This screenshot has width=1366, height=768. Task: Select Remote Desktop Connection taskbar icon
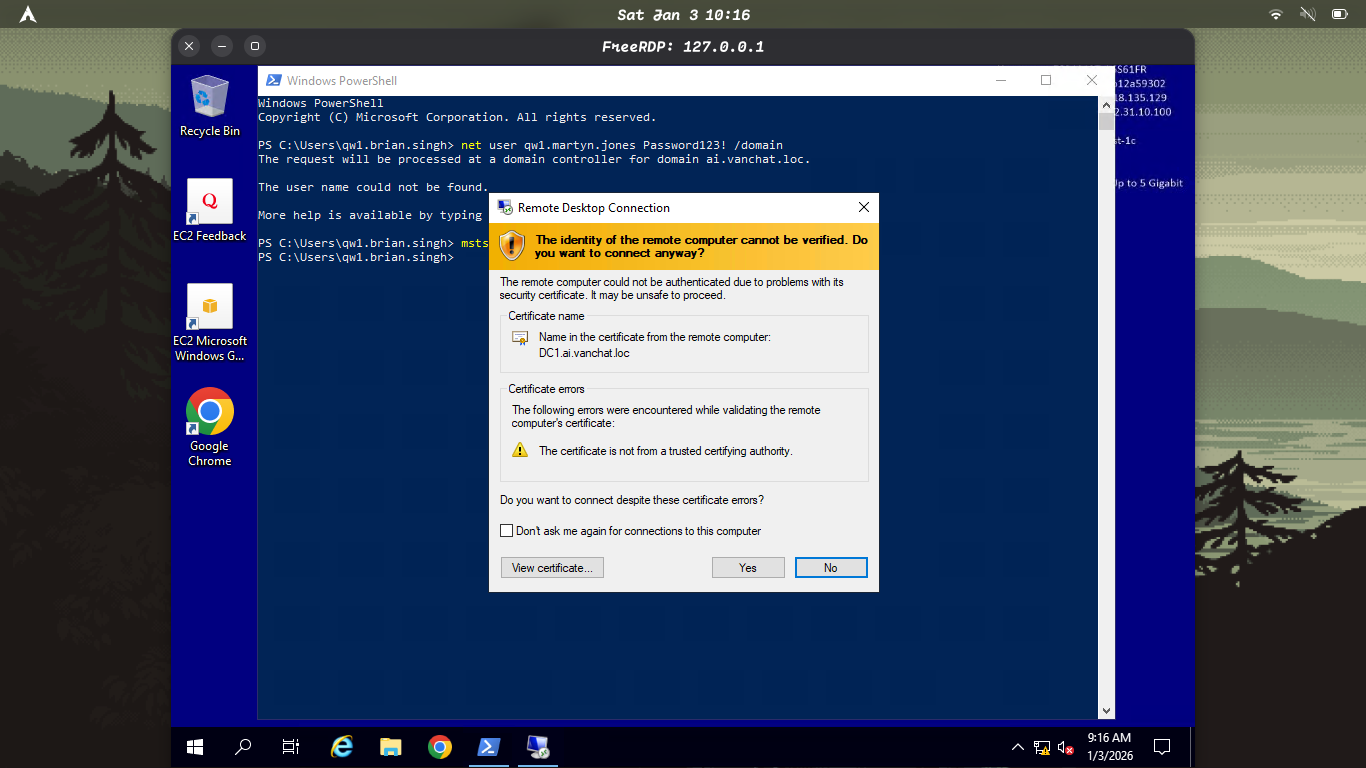pos(537,747)
